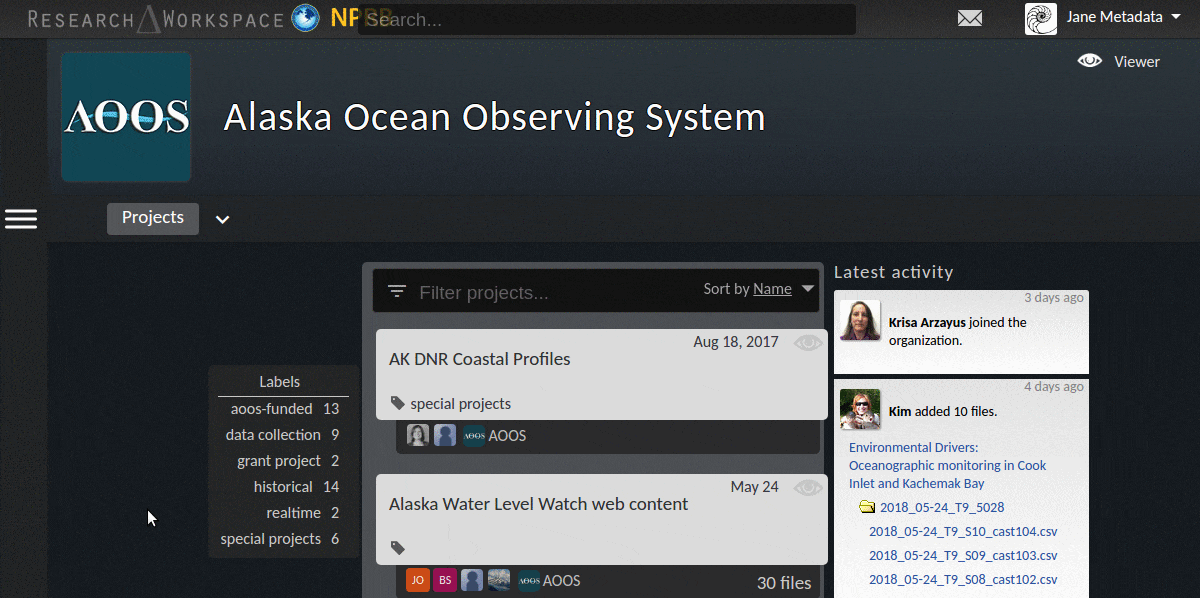Click the Research Workspace logo

point(158,18)
